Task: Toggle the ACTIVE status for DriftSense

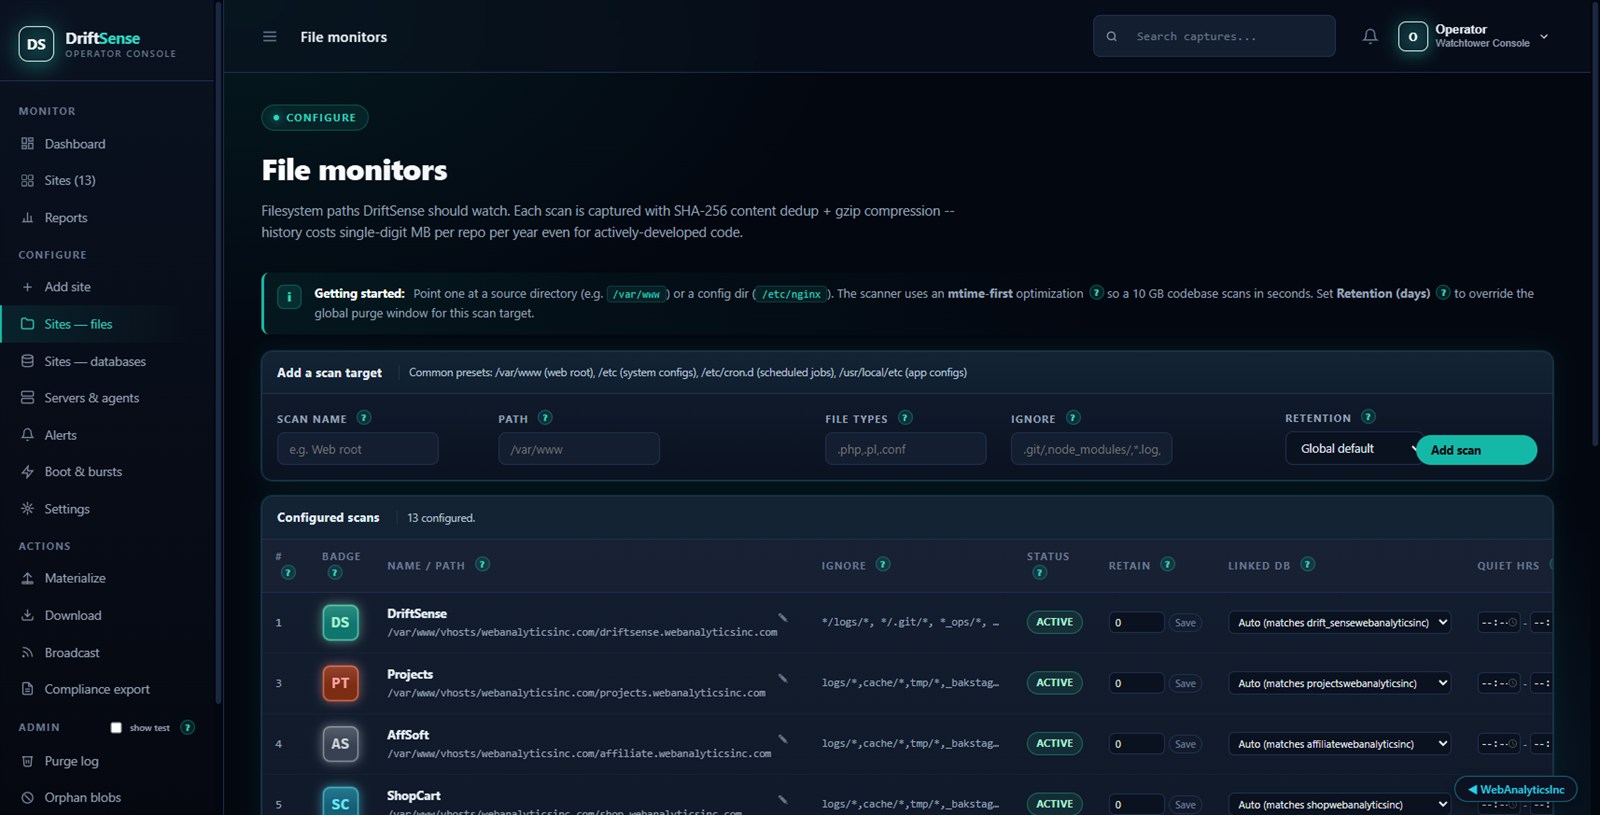Action: click(x=1054, y=622)
